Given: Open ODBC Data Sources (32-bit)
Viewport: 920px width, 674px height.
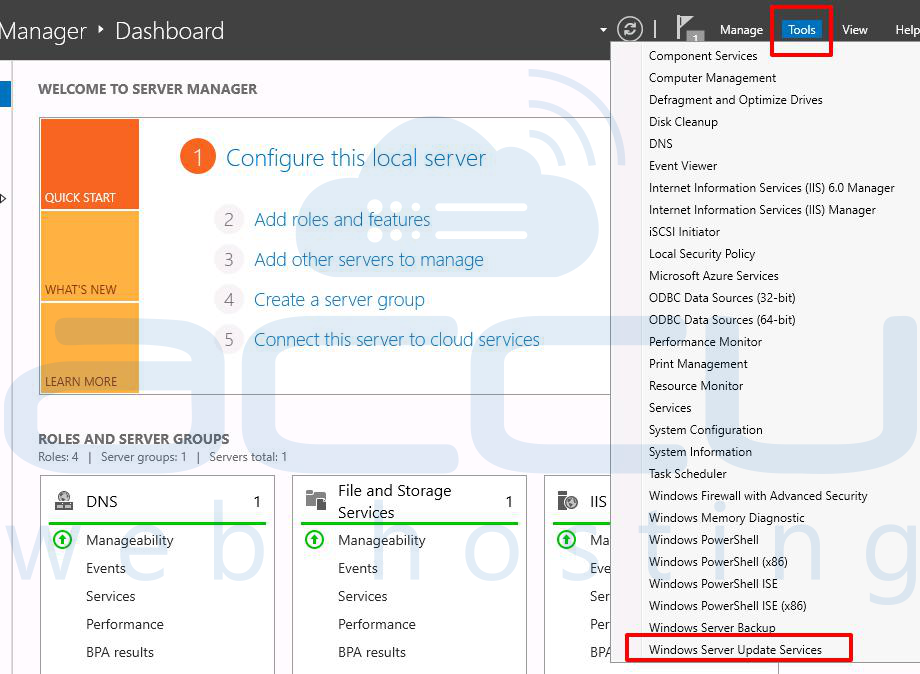Looking at the screenshot, I should click(x=722, y=298).
